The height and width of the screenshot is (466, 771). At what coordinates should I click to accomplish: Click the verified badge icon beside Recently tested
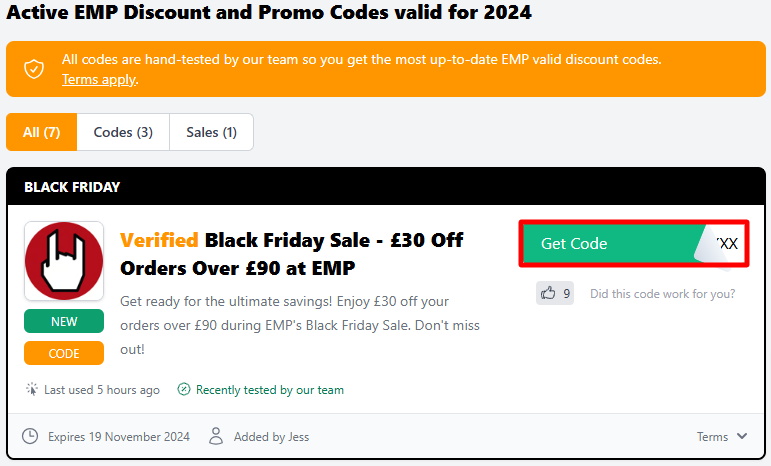(183, 389)
